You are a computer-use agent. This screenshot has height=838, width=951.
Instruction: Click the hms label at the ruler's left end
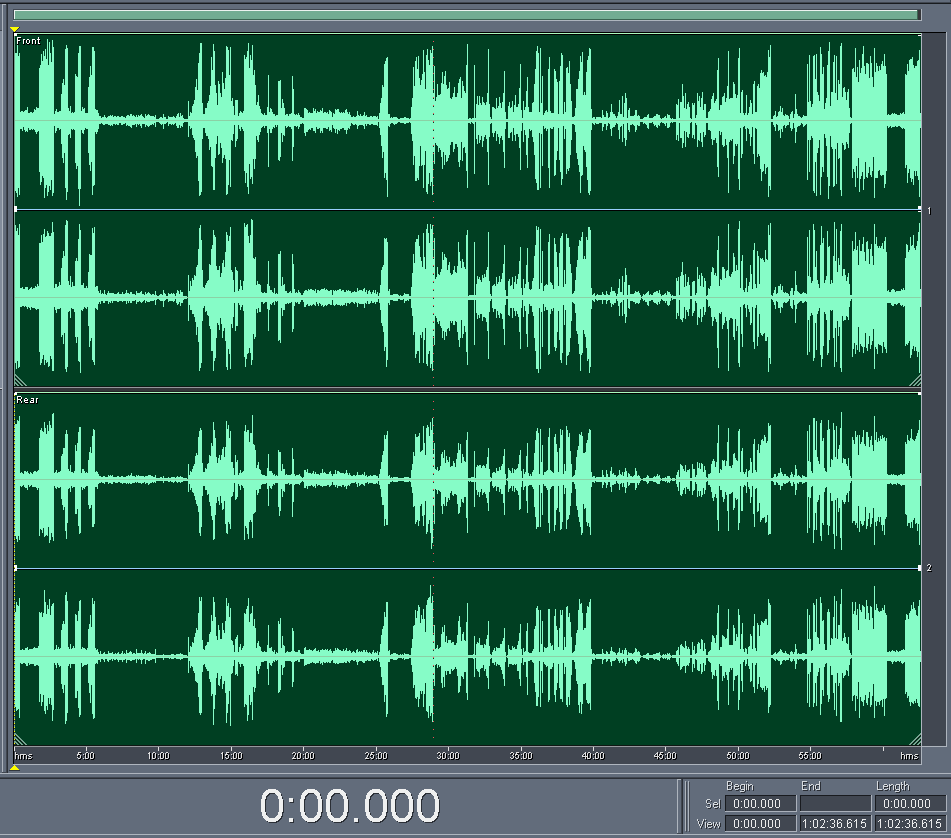click(23, 756)
